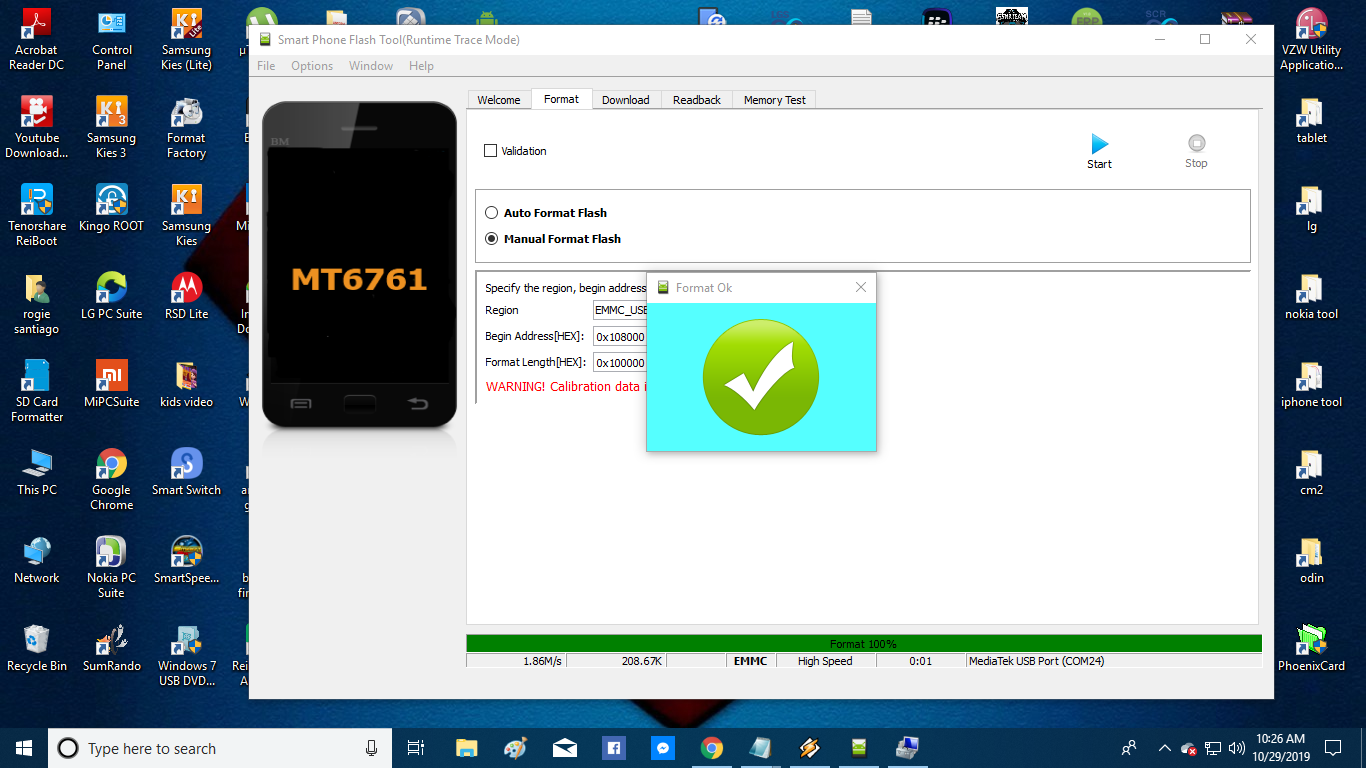This screenshot has width=1366, height=768.
Task: Open the Action Center notifications icon
Action: coord(1332,748)
